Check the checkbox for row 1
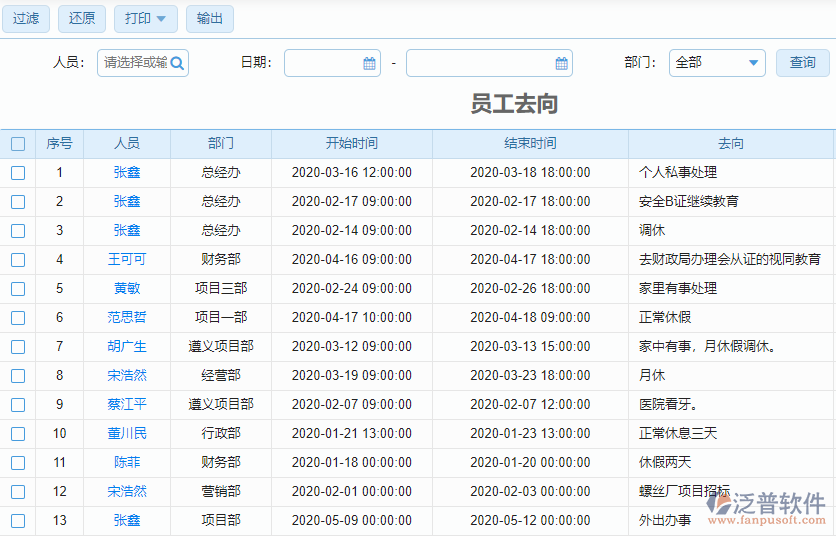 [18, 173]
